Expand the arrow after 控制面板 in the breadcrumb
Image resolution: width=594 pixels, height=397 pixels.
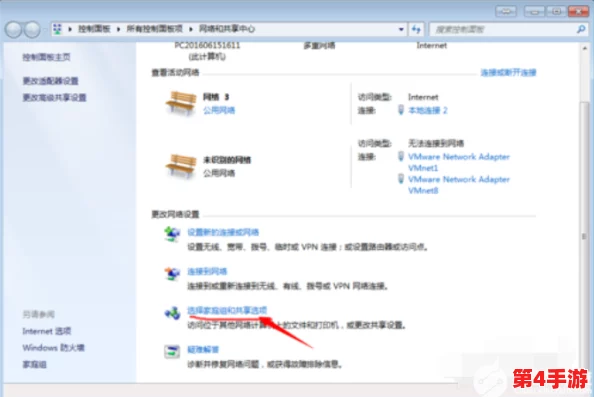[x=118, y=29]
